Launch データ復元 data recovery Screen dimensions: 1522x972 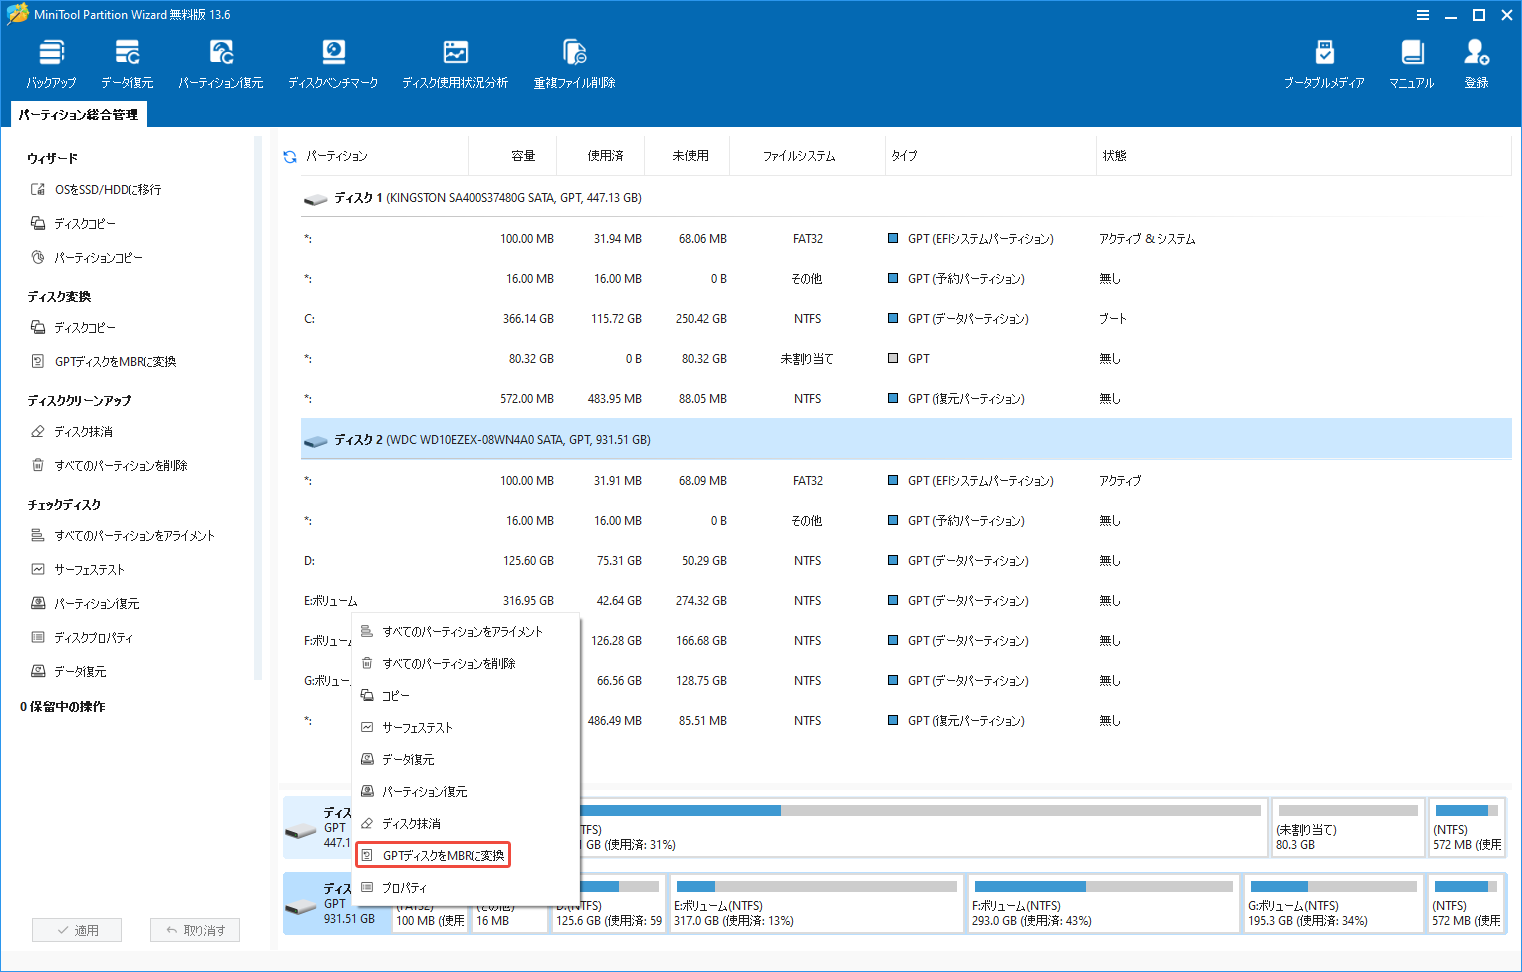pos(127,62)
